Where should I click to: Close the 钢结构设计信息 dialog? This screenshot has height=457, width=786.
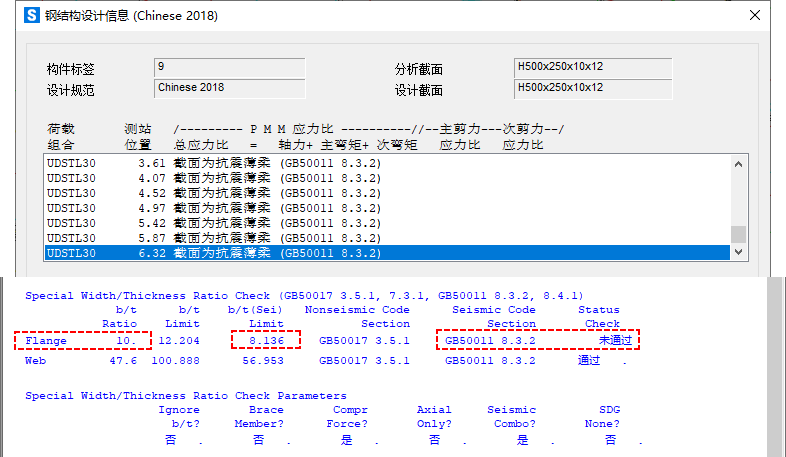click(762, 16)
